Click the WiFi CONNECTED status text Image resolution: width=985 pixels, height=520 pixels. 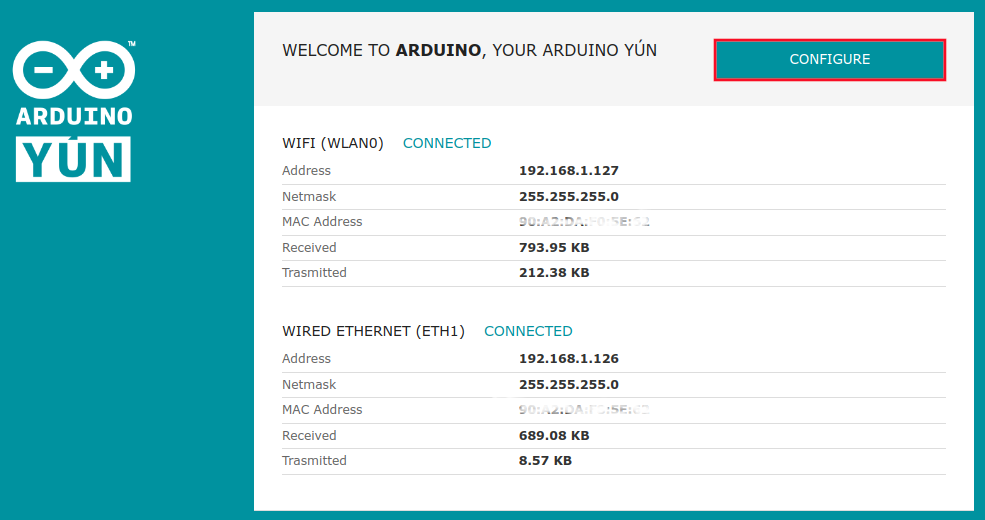point(447,143)
